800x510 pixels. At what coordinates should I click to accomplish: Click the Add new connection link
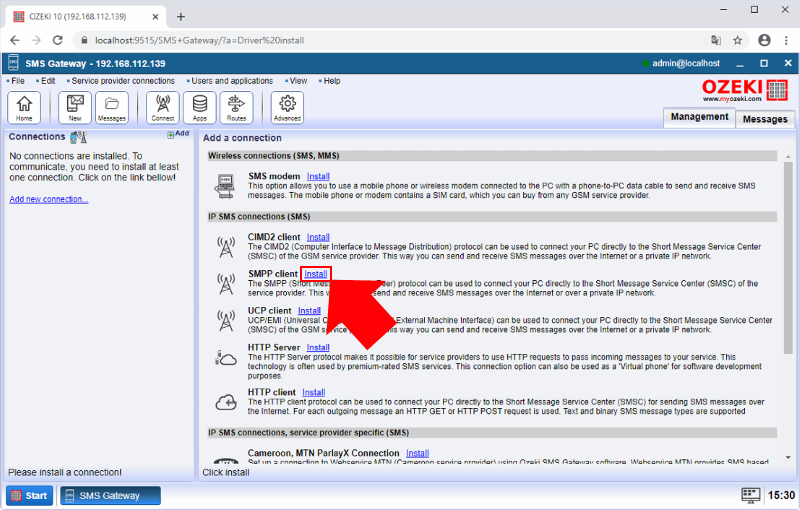tap(48, 199)
